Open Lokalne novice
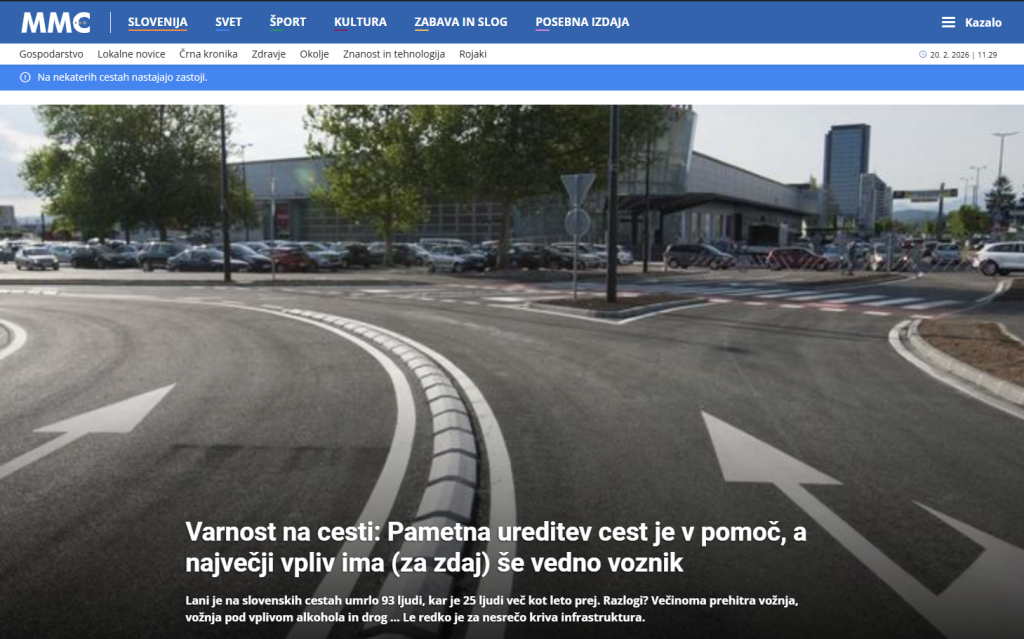 [131, 54]
